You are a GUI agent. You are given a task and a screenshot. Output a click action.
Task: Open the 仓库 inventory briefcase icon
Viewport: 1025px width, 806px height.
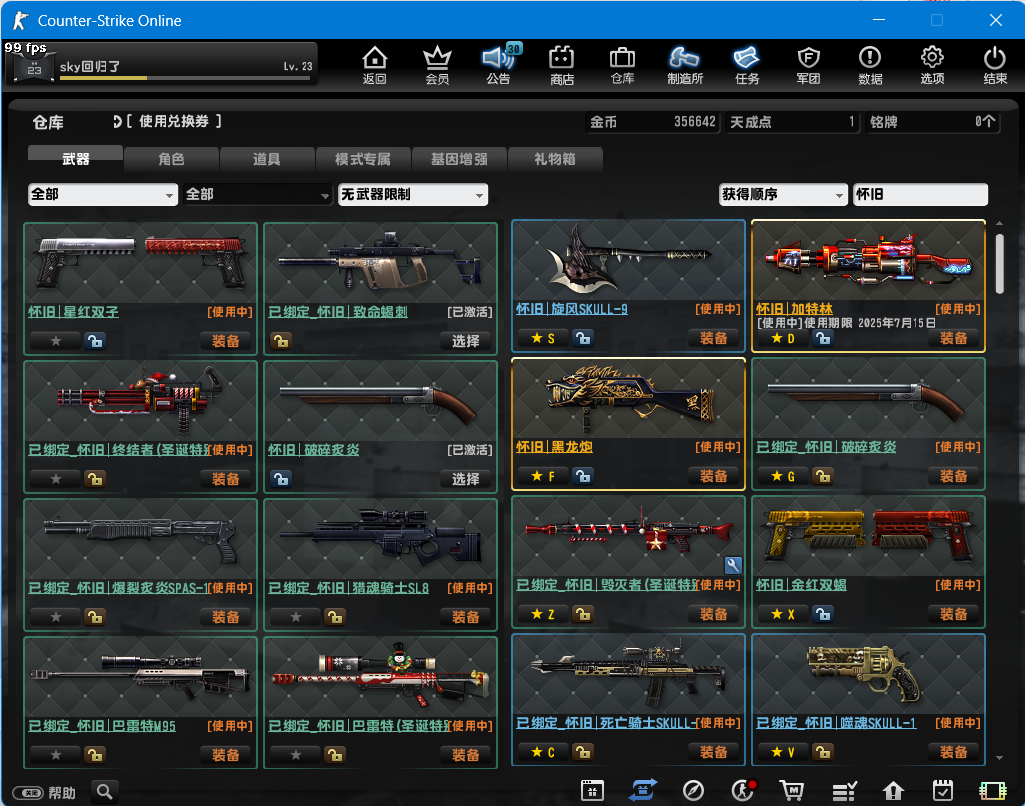[x=622, y=65]
